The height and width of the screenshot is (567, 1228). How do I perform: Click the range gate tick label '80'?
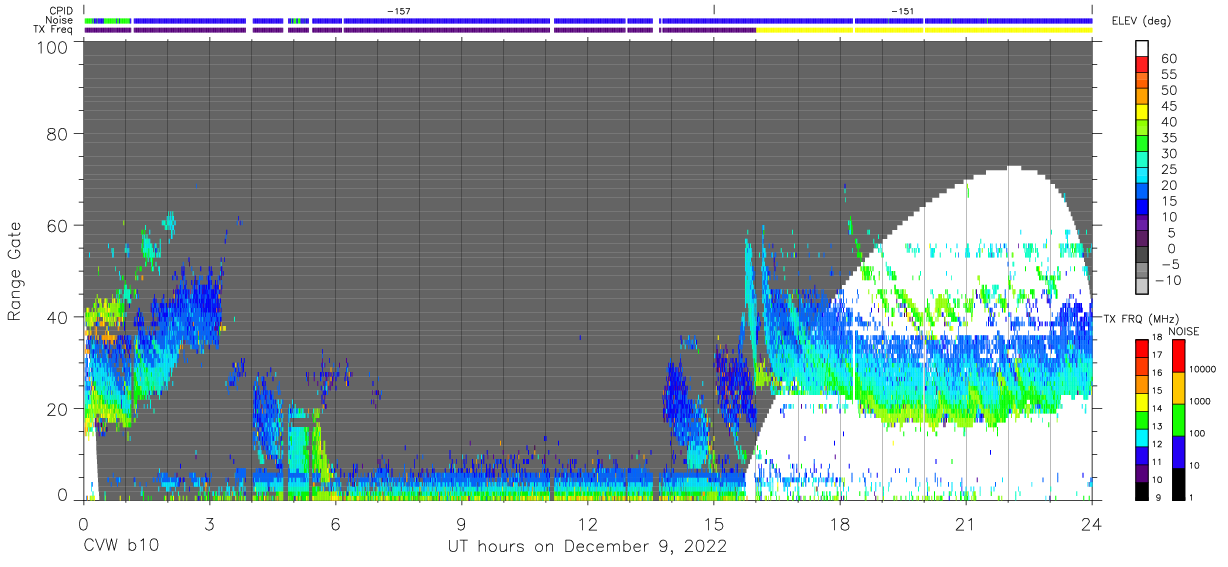[57, 133]
